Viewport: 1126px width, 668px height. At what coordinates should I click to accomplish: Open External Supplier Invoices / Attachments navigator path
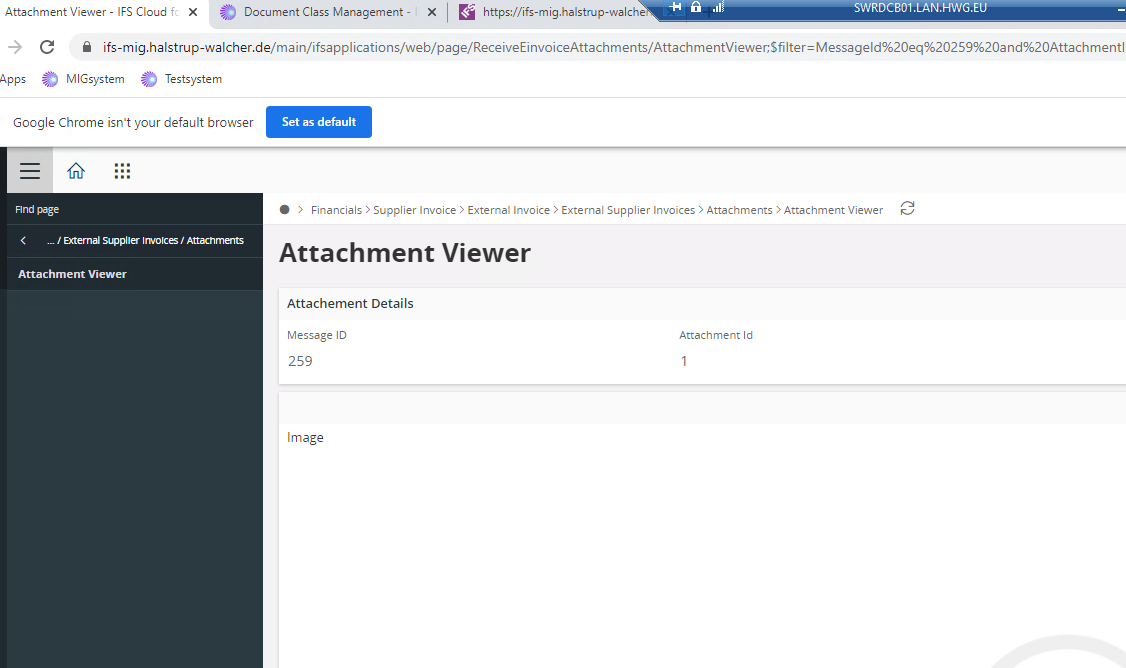tap(146, 241)
